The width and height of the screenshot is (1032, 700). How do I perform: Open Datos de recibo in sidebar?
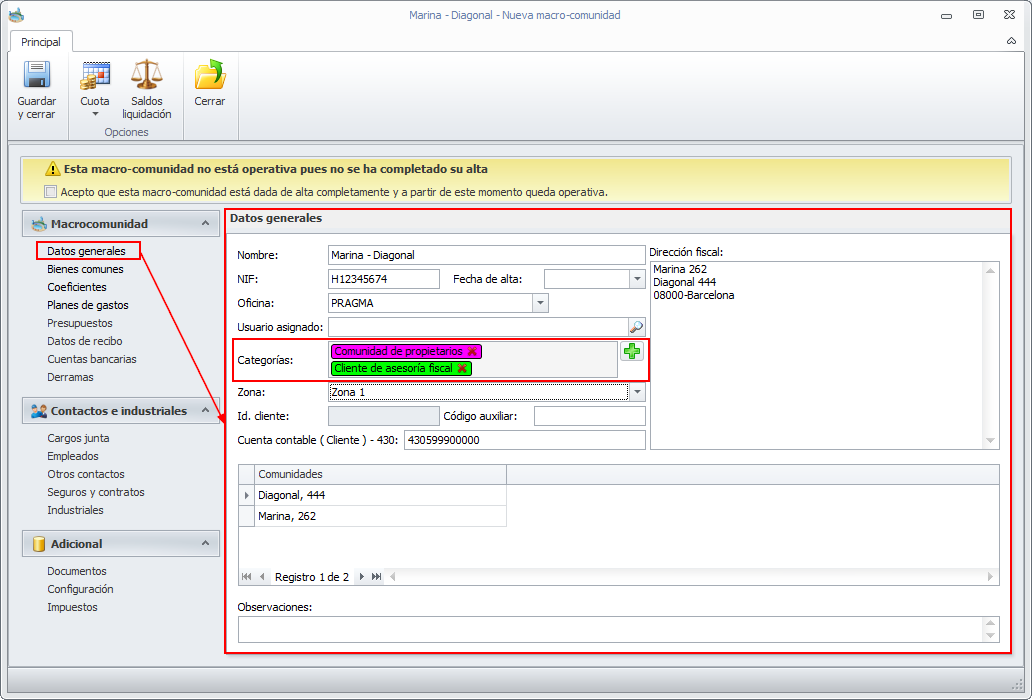(x=85, y=341)
